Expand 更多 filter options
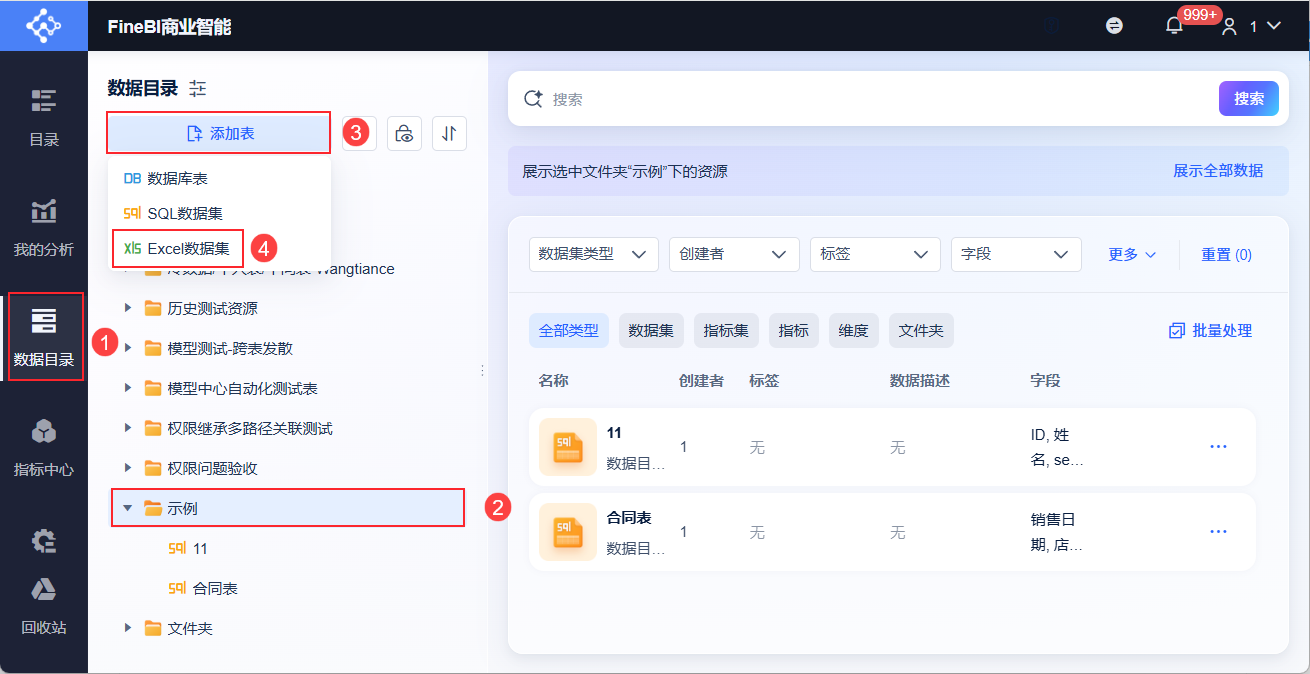This screenshot has width=1310, height=674. [x=1132, y=254]
